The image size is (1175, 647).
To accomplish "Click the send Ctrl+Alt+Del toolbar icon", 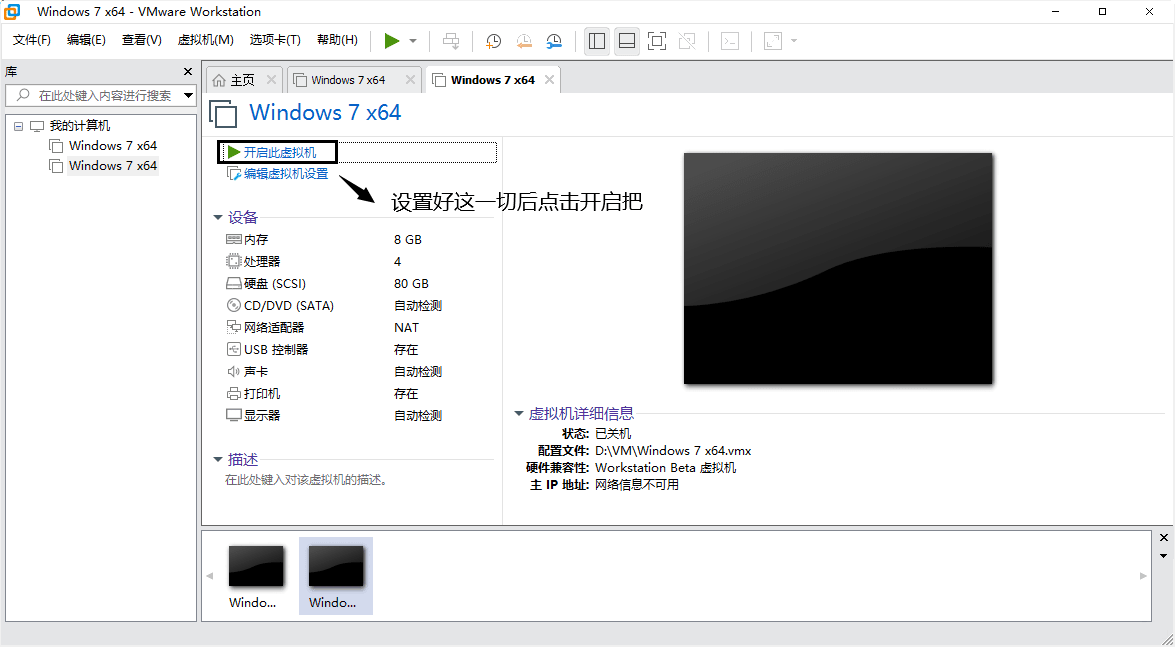I will tap(451, 40).
